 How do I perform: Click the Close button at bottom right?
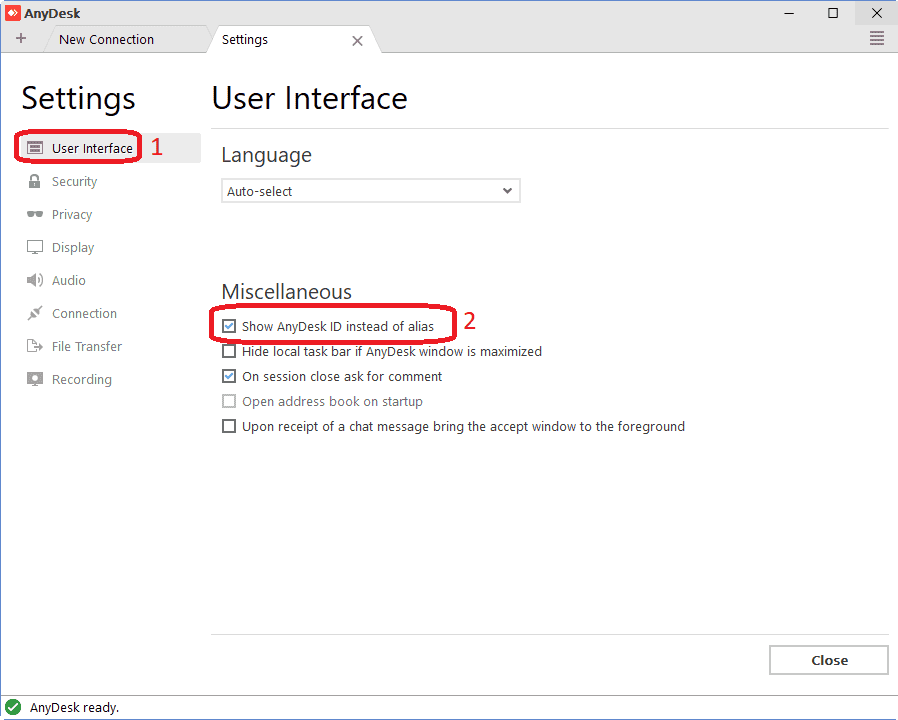pos(829,660)
